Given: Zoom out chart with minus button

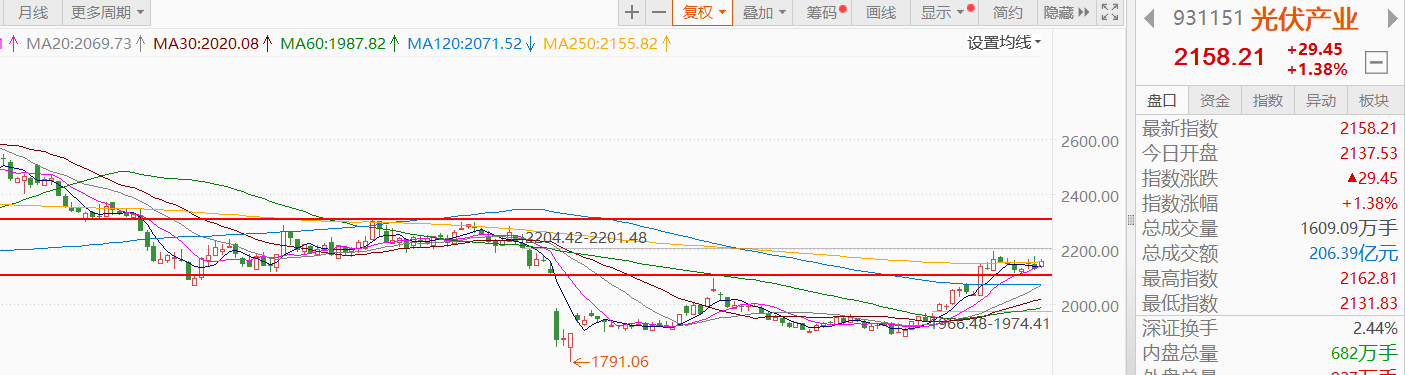Looking at the screenshot, I should pyautogui.click(x=658, y=13).
